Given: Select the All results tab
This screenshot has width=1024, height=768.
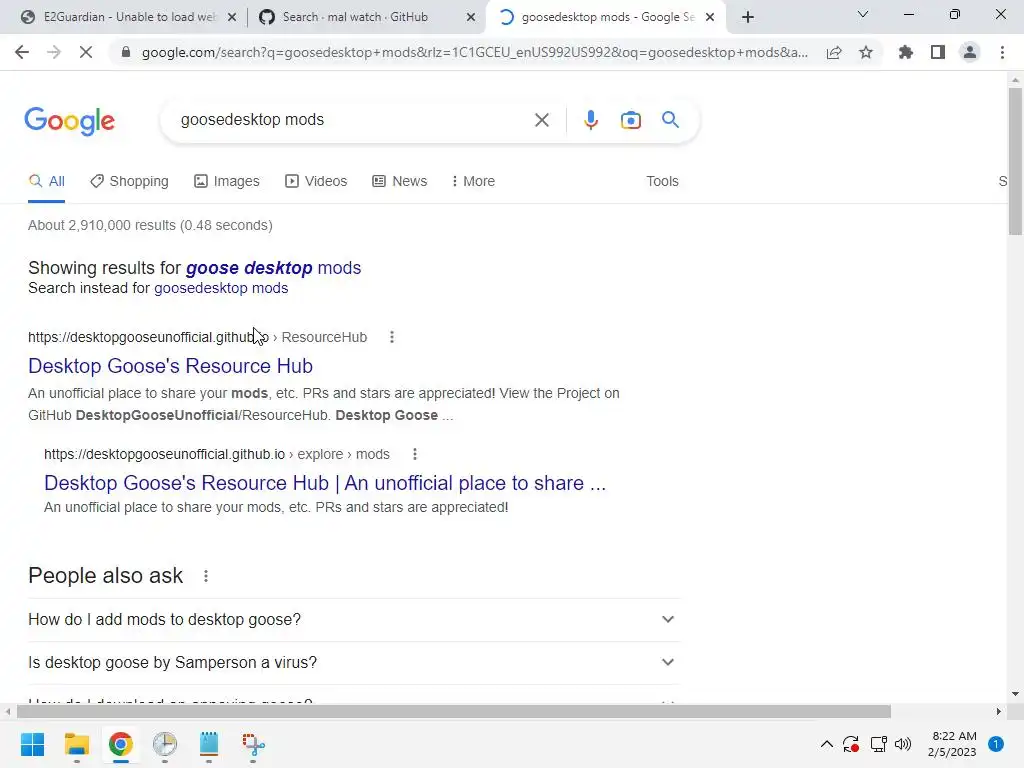Looking at the screenshot, I should 47,181.
